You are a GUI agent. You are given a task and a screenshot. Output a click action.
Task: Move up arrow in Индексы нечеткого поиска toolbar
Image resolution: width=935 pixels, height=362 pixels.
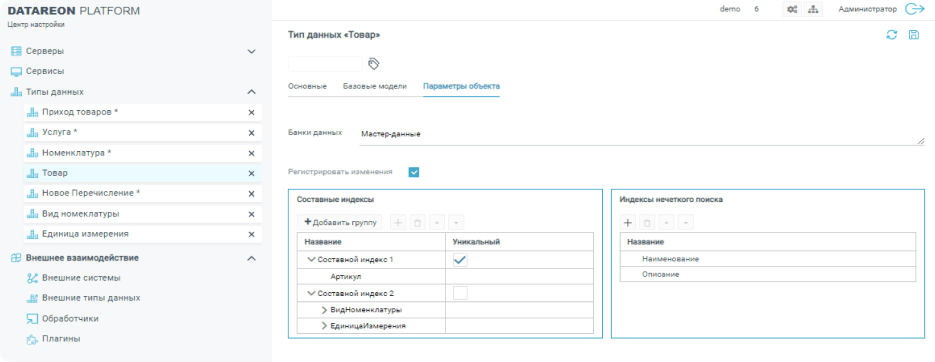click(x=667, y=223)
